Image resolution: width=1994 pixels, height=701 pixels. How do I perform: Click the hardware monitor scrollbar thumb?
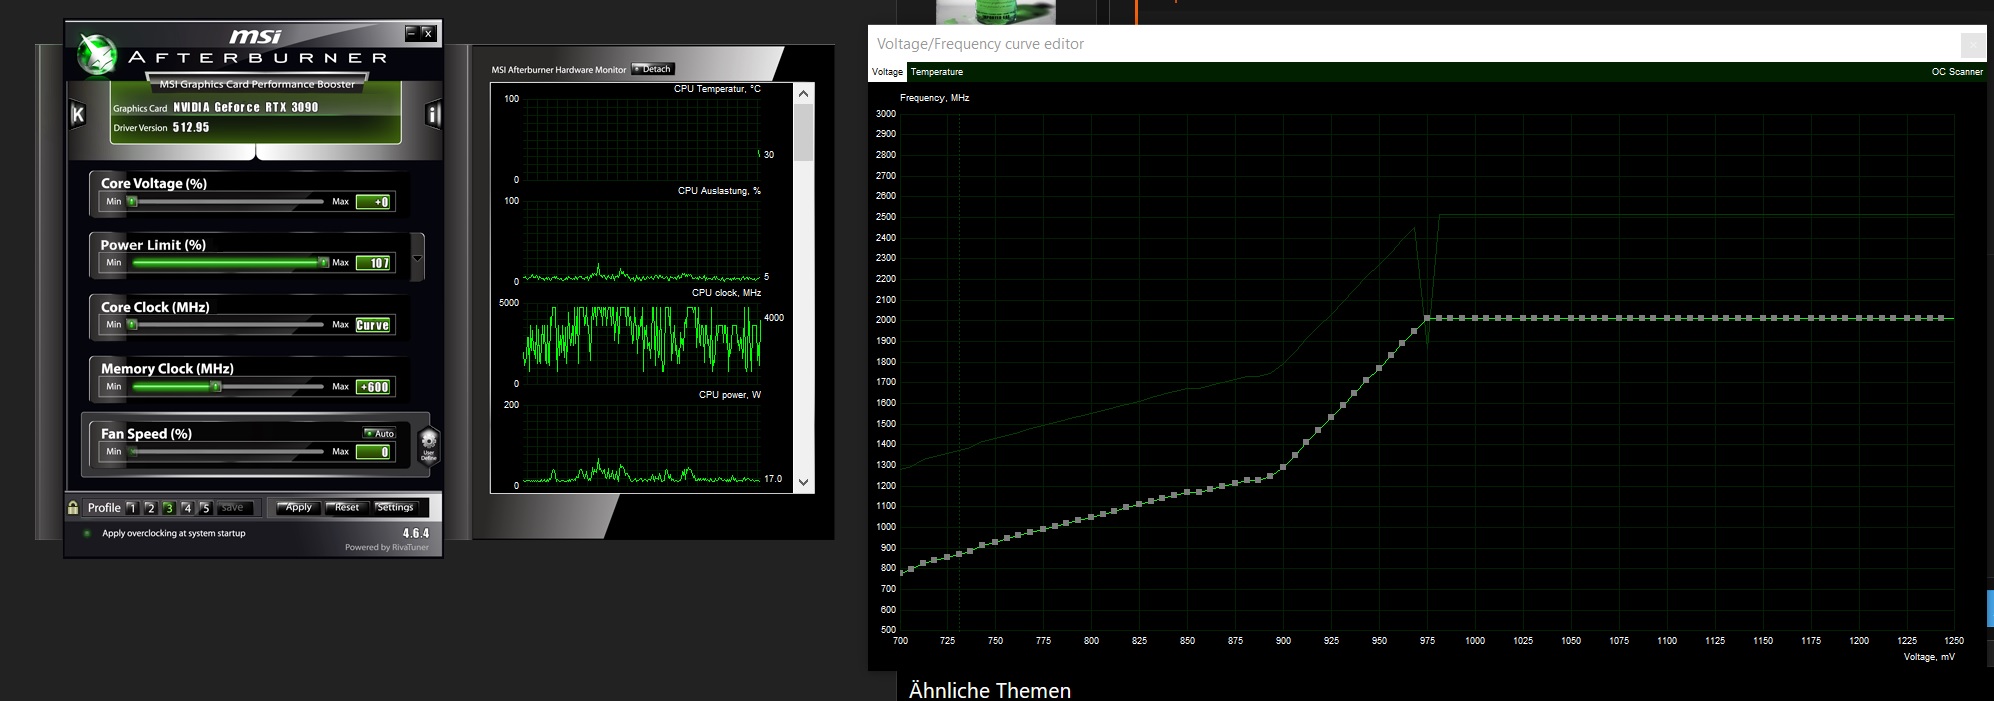pos(803,132)
